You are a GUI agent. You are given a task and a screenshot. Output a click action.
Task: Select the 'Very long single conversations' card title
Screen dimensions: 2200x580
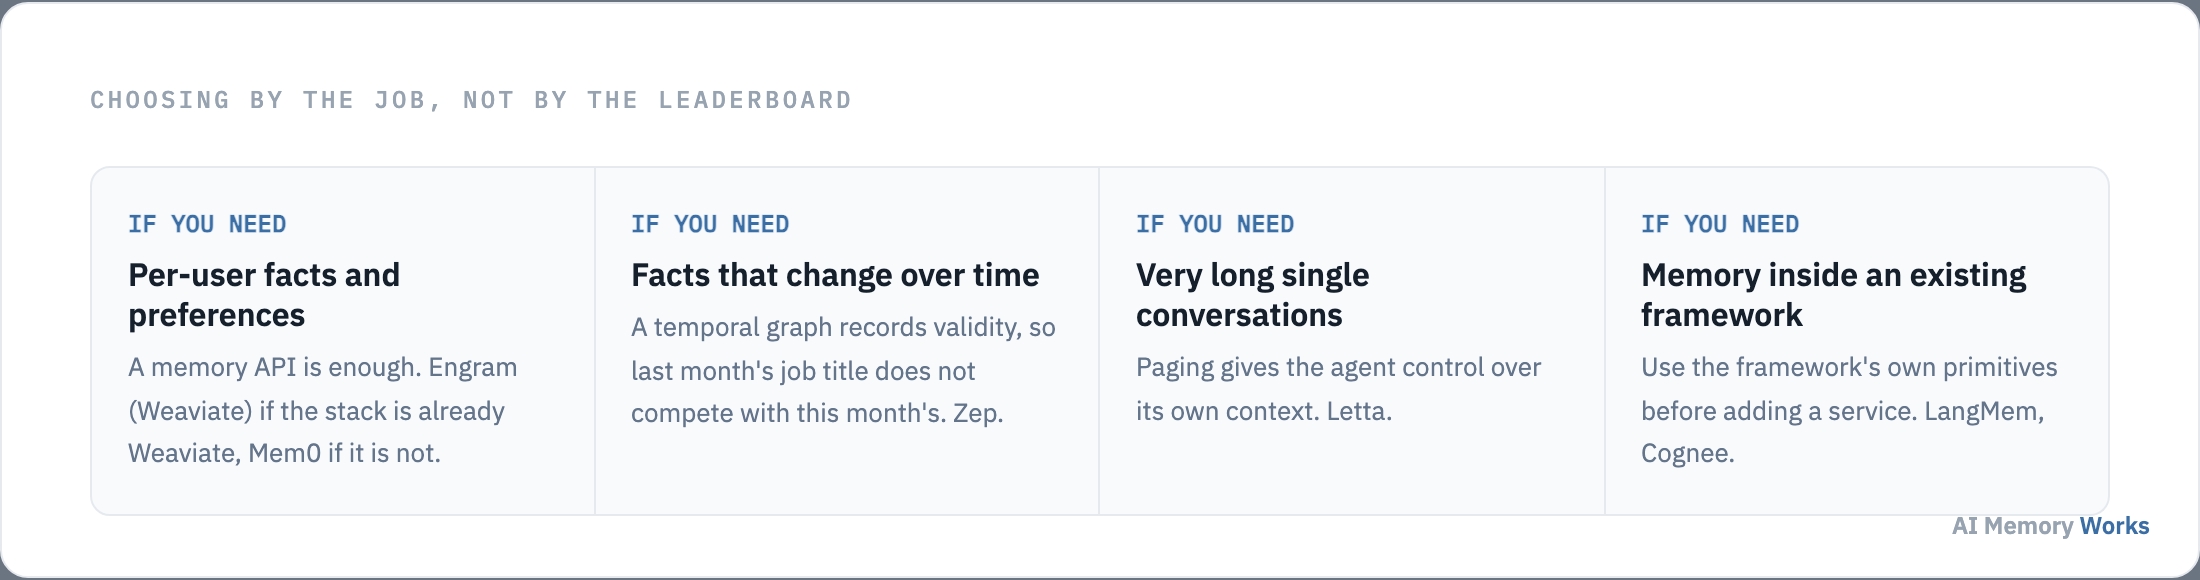click(x=1252, y=295)
